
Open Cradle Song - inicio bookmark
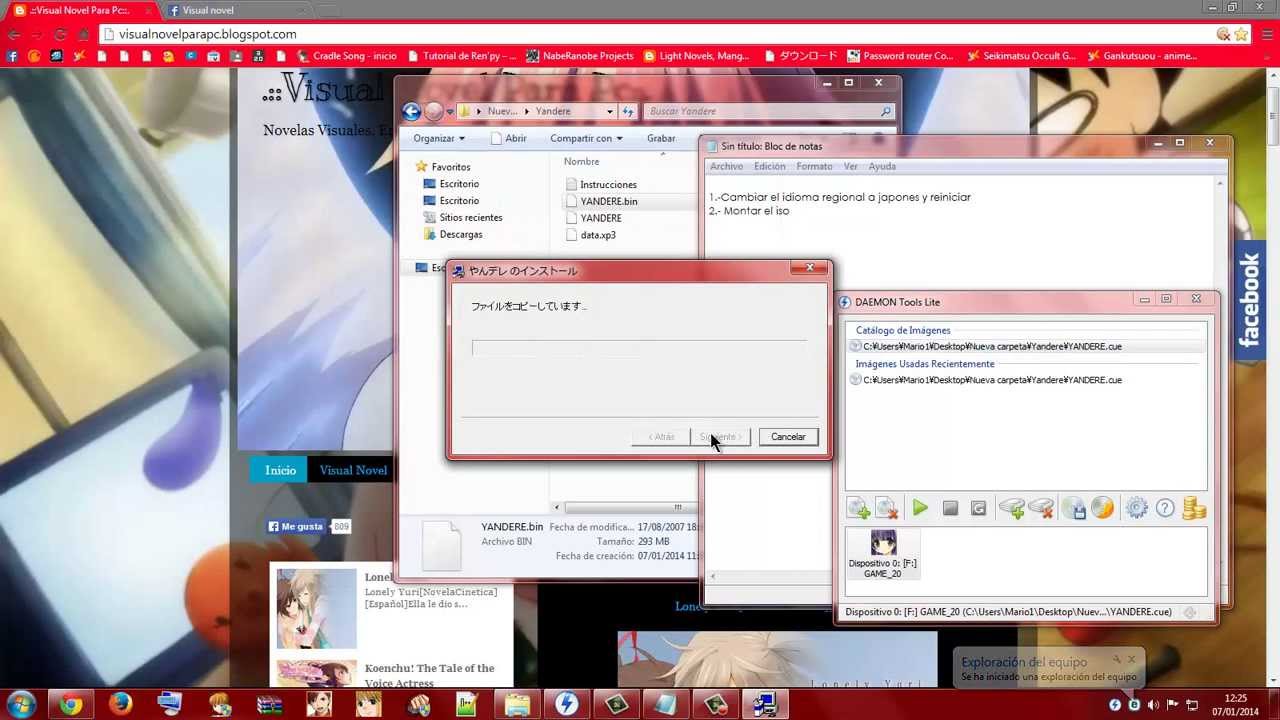point(346,56)
